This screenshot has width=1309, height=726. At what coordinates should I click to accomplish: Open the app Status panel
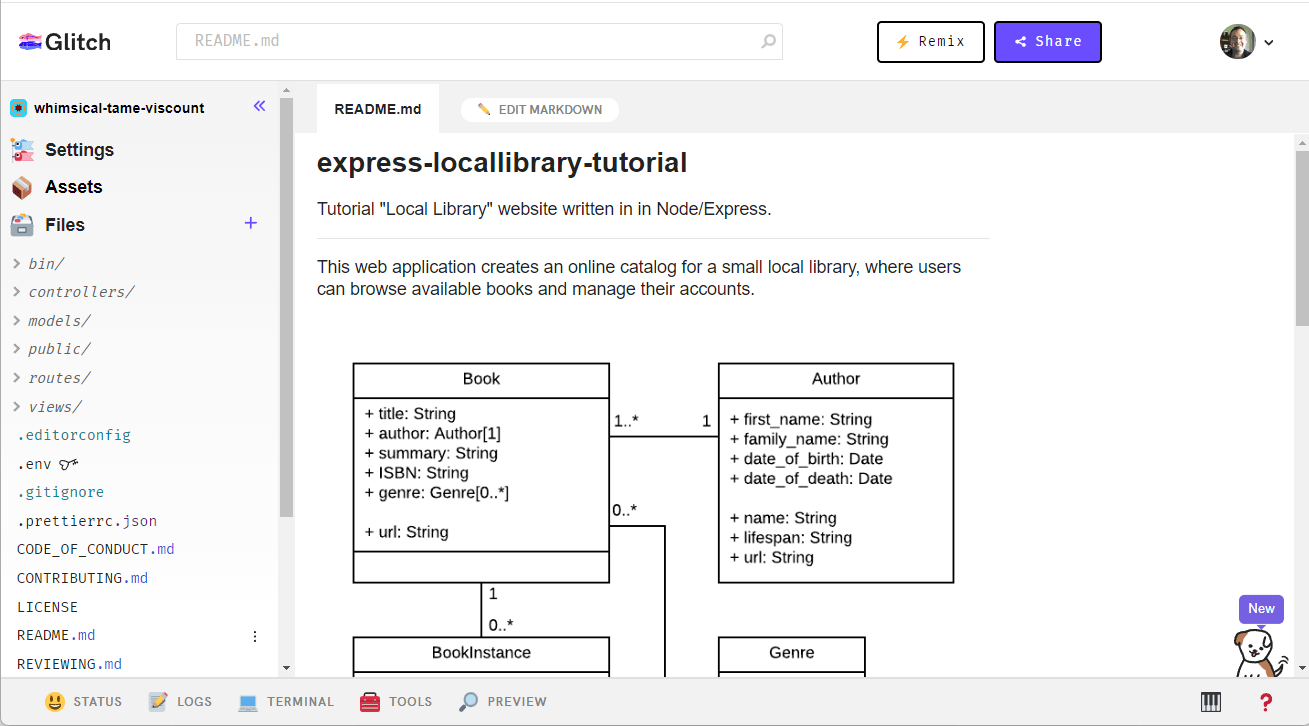click(x=83, y=701)
